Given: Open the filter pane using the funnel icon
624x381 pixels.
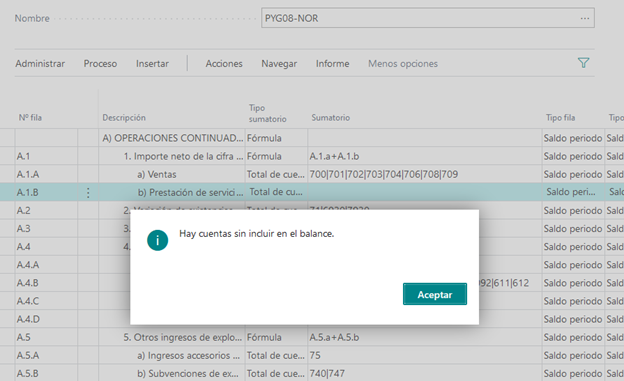Looking at the screenshot, I should 583,63.
